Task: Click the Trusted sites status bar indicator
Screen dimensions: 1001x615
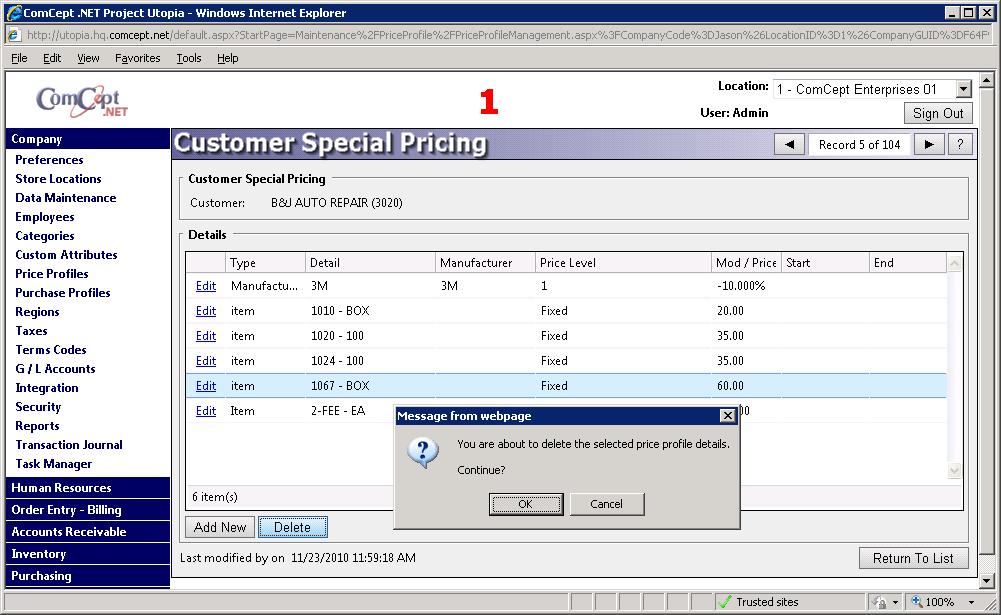Action: (x=758, y=602)
